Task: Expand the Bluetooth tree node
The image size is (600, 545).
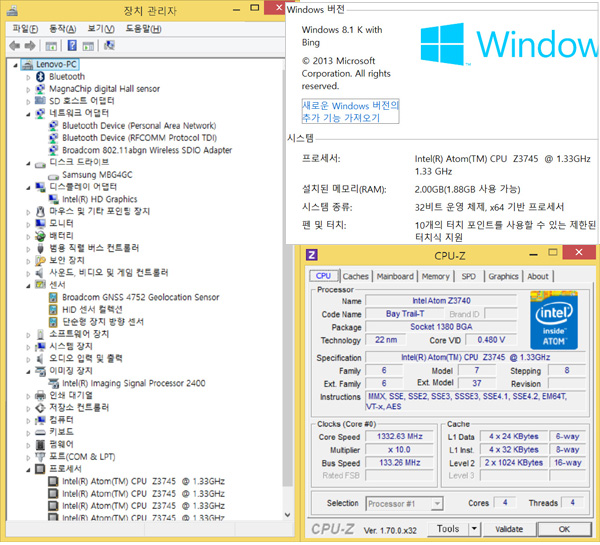Action: pyautogui.click(x=27, y=76)
